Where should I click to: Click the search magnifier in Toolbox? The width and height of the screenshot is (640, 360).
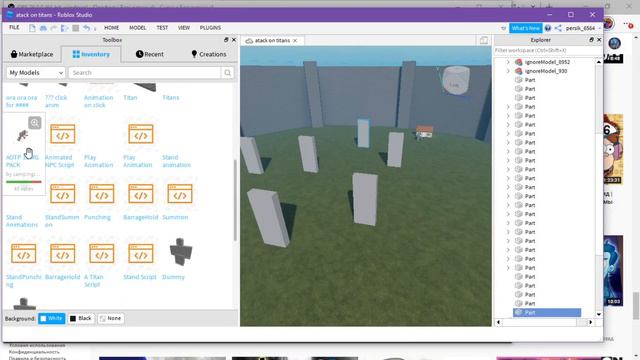(x=227, y=73)
